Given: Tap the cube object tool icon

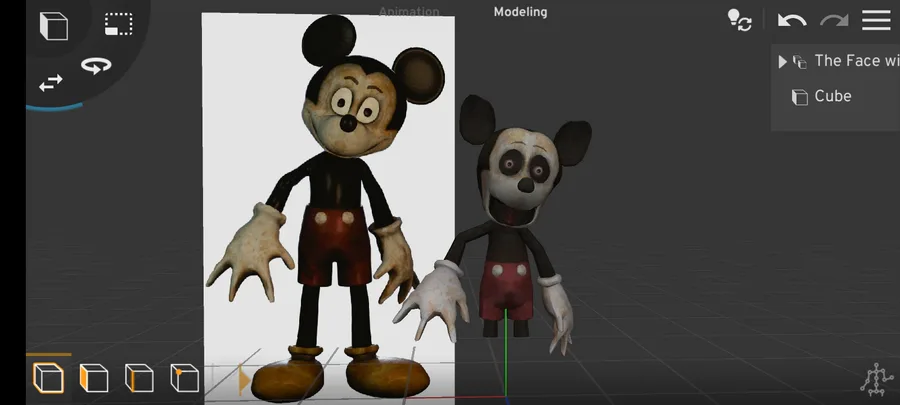Looking at the screenshot, I should pos(53,26).
